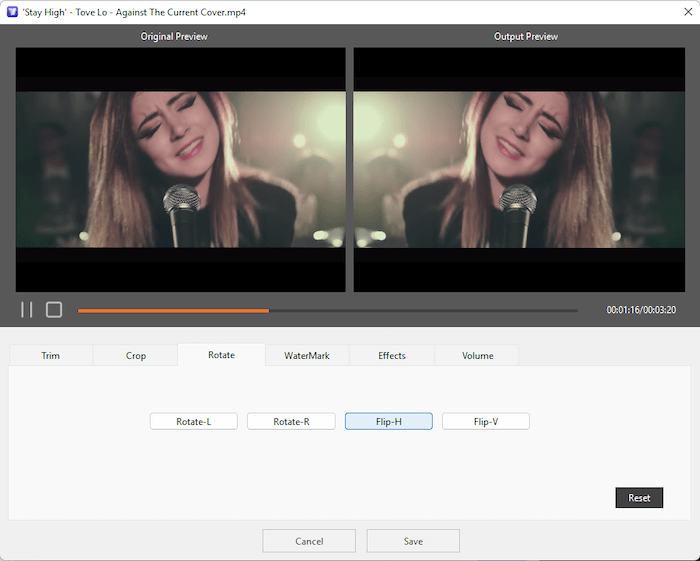Pause the video playback
The image size is (700, 561).
[x=27, y=310]
